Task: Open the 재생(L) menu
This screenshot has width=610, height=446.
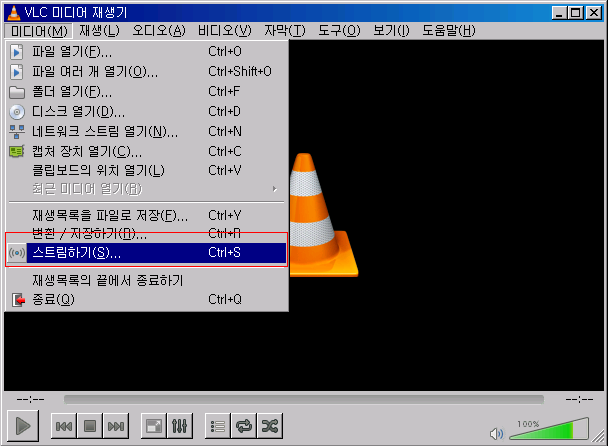Action: tap(99, 30)
